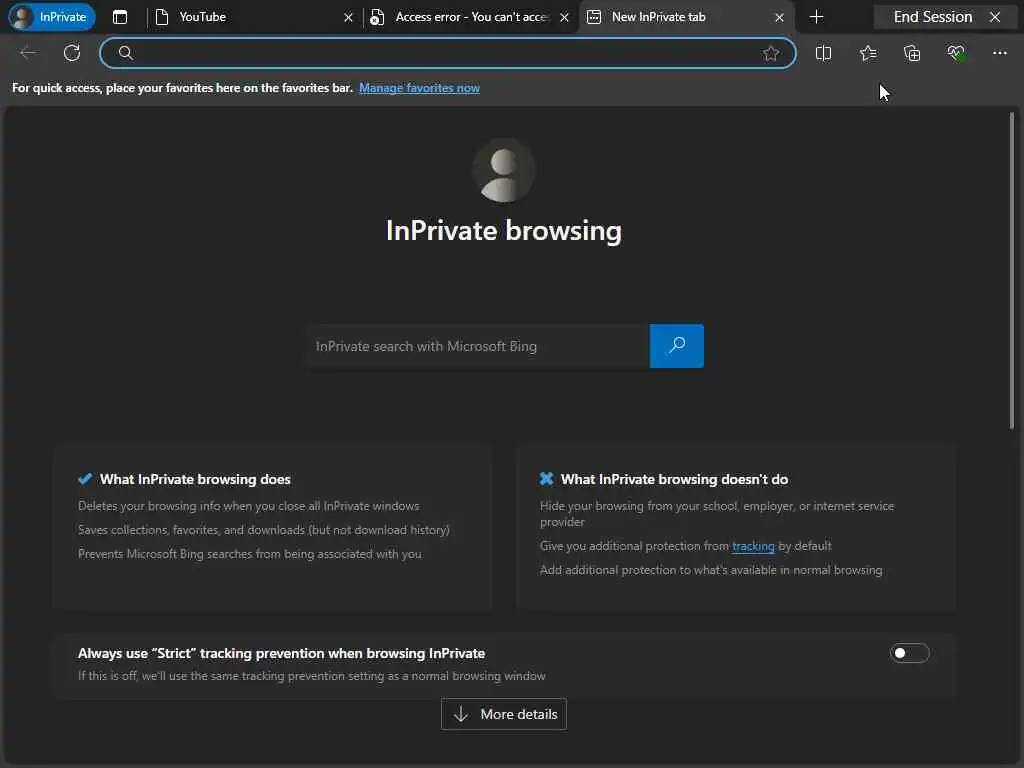The width and height of the screenshot is (1024, 768).
Task: Toggle Strict tracking prevention switch
Action: [909, 653]
